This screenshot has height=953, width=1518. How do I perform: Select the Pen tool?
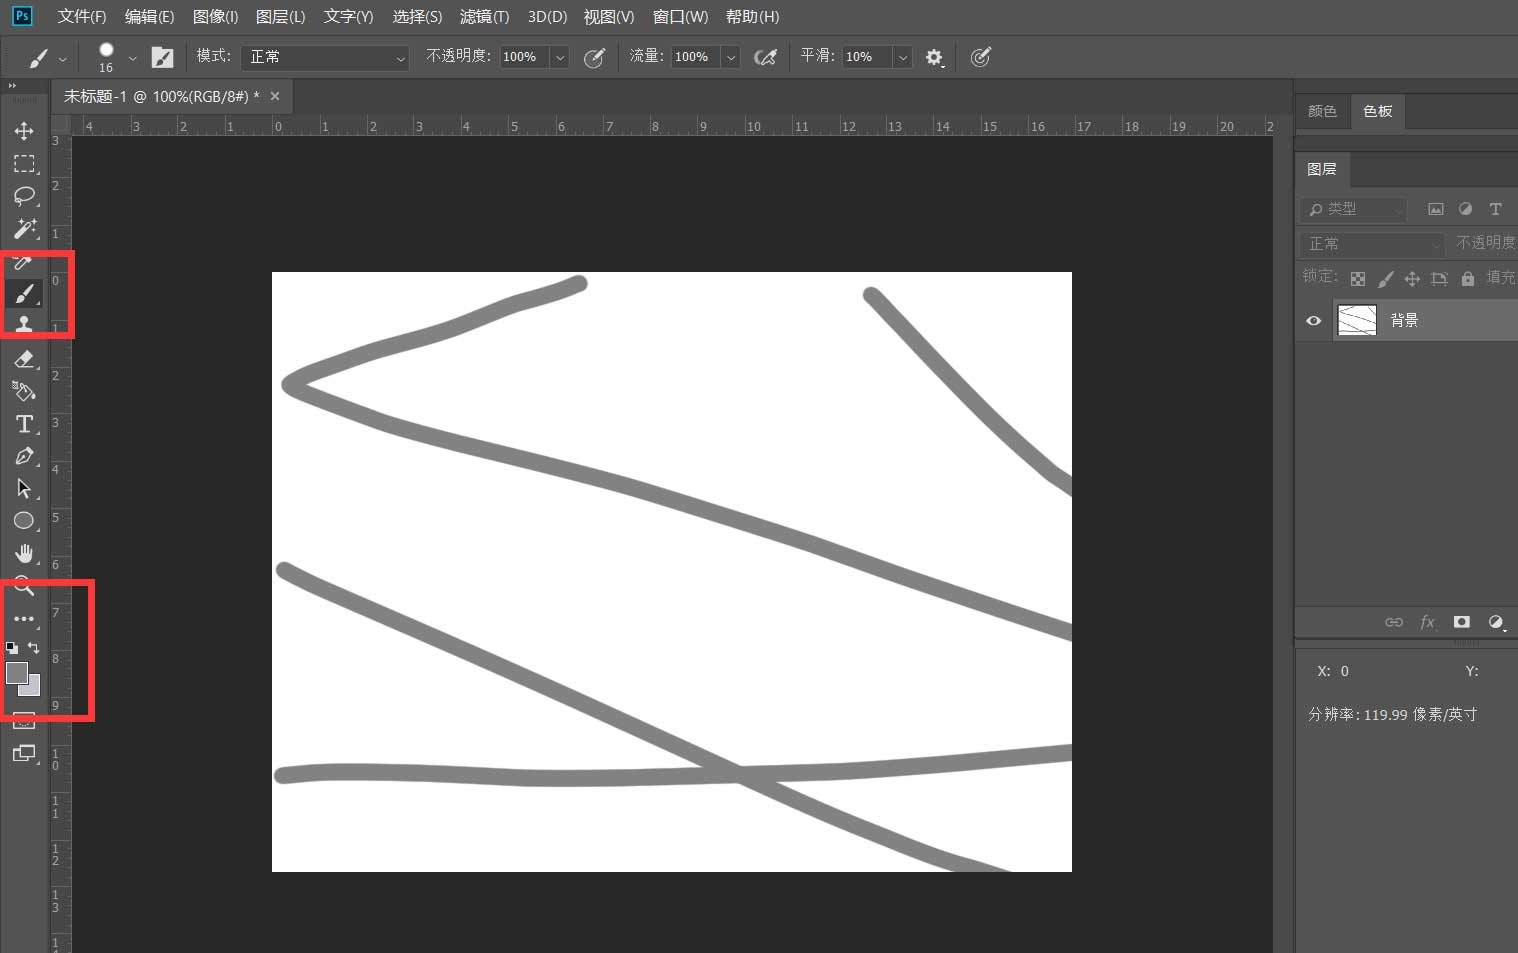(x=24, y=456)
